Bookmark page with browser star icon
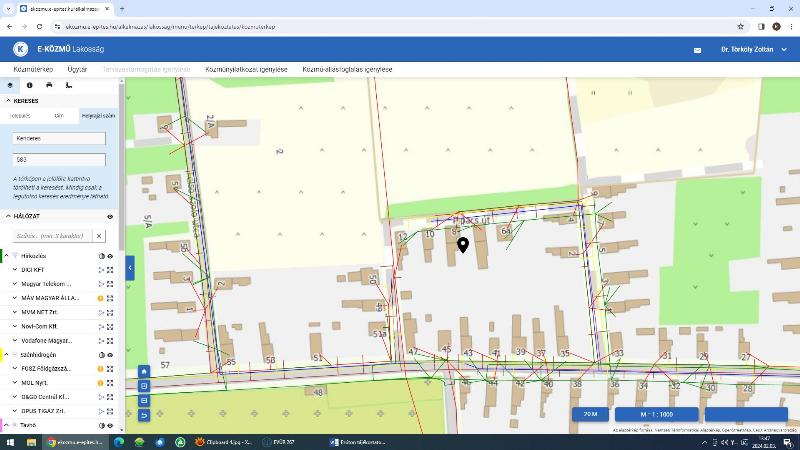This screenshot has width=800, height=450. click(740, 27)
